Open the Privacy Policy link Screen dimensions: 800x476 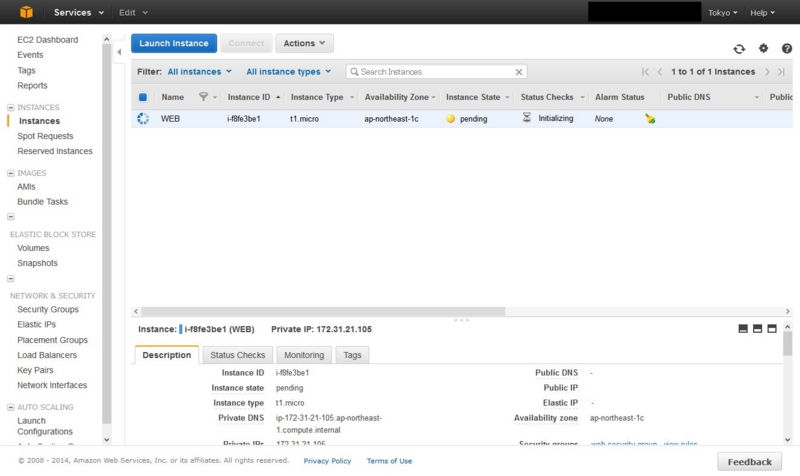pos(328,461)
